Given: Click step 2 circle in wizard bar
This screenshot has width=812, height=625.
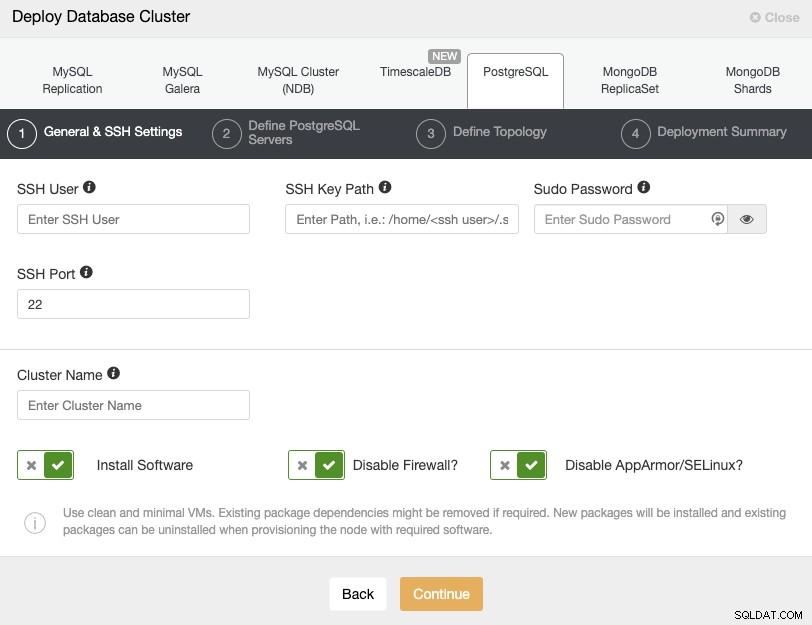Looking at the screenshot, I should (226, 134).
